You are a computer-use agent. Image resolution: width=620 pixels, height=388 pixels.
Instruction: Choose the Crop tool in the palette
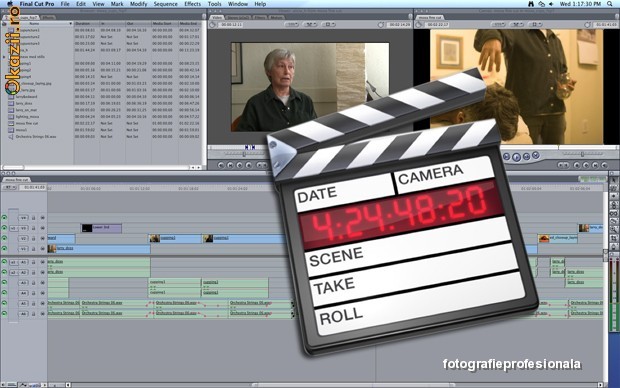(613, 238)
